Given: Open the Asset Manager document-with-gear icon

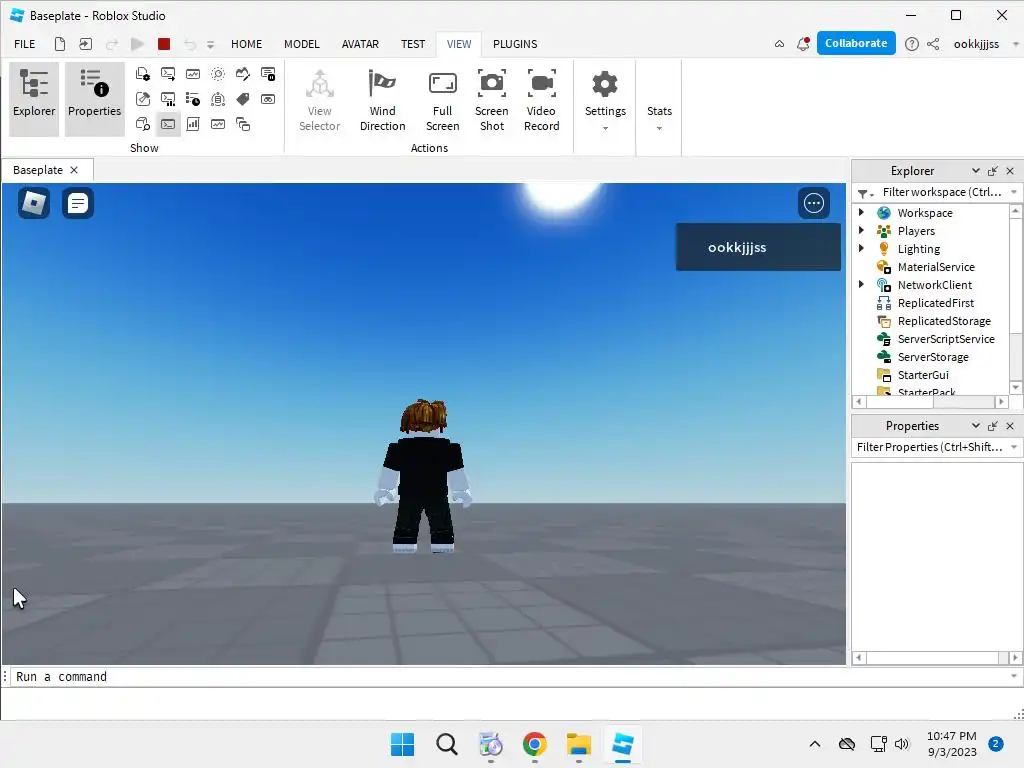Looking at the screenshot, I should [142, 74].
